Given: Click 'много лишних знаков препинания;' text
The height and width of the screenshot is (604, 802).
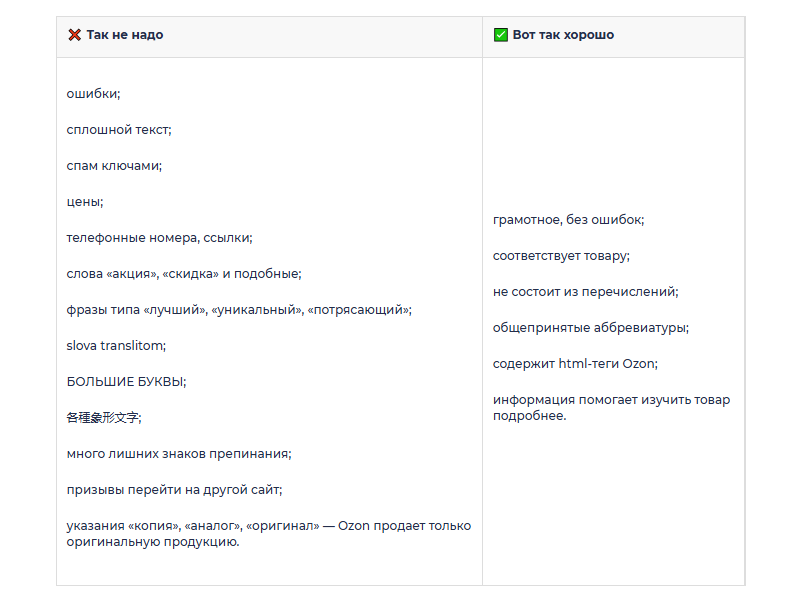Looking at the screenshot, I should (x=178, y=454).
